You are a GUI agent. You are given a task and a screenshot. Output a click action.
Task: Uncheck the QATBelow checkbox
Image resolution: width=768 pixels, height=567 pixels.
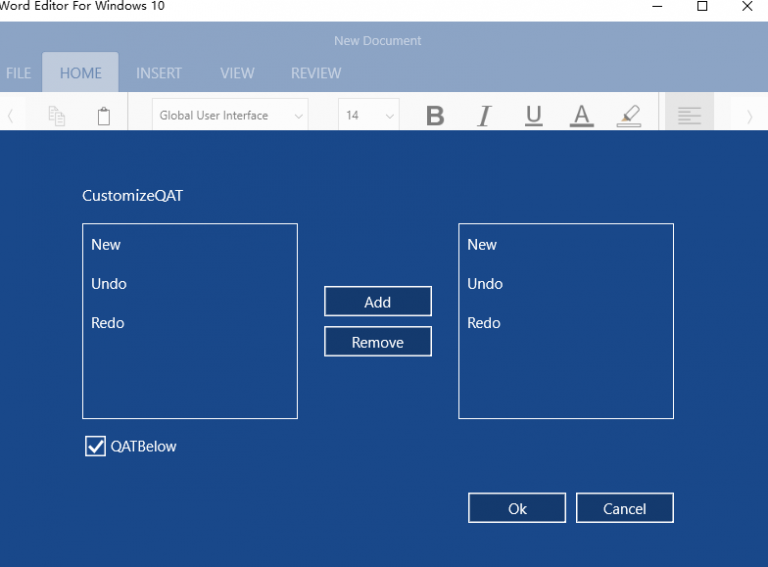pos(96,446)
